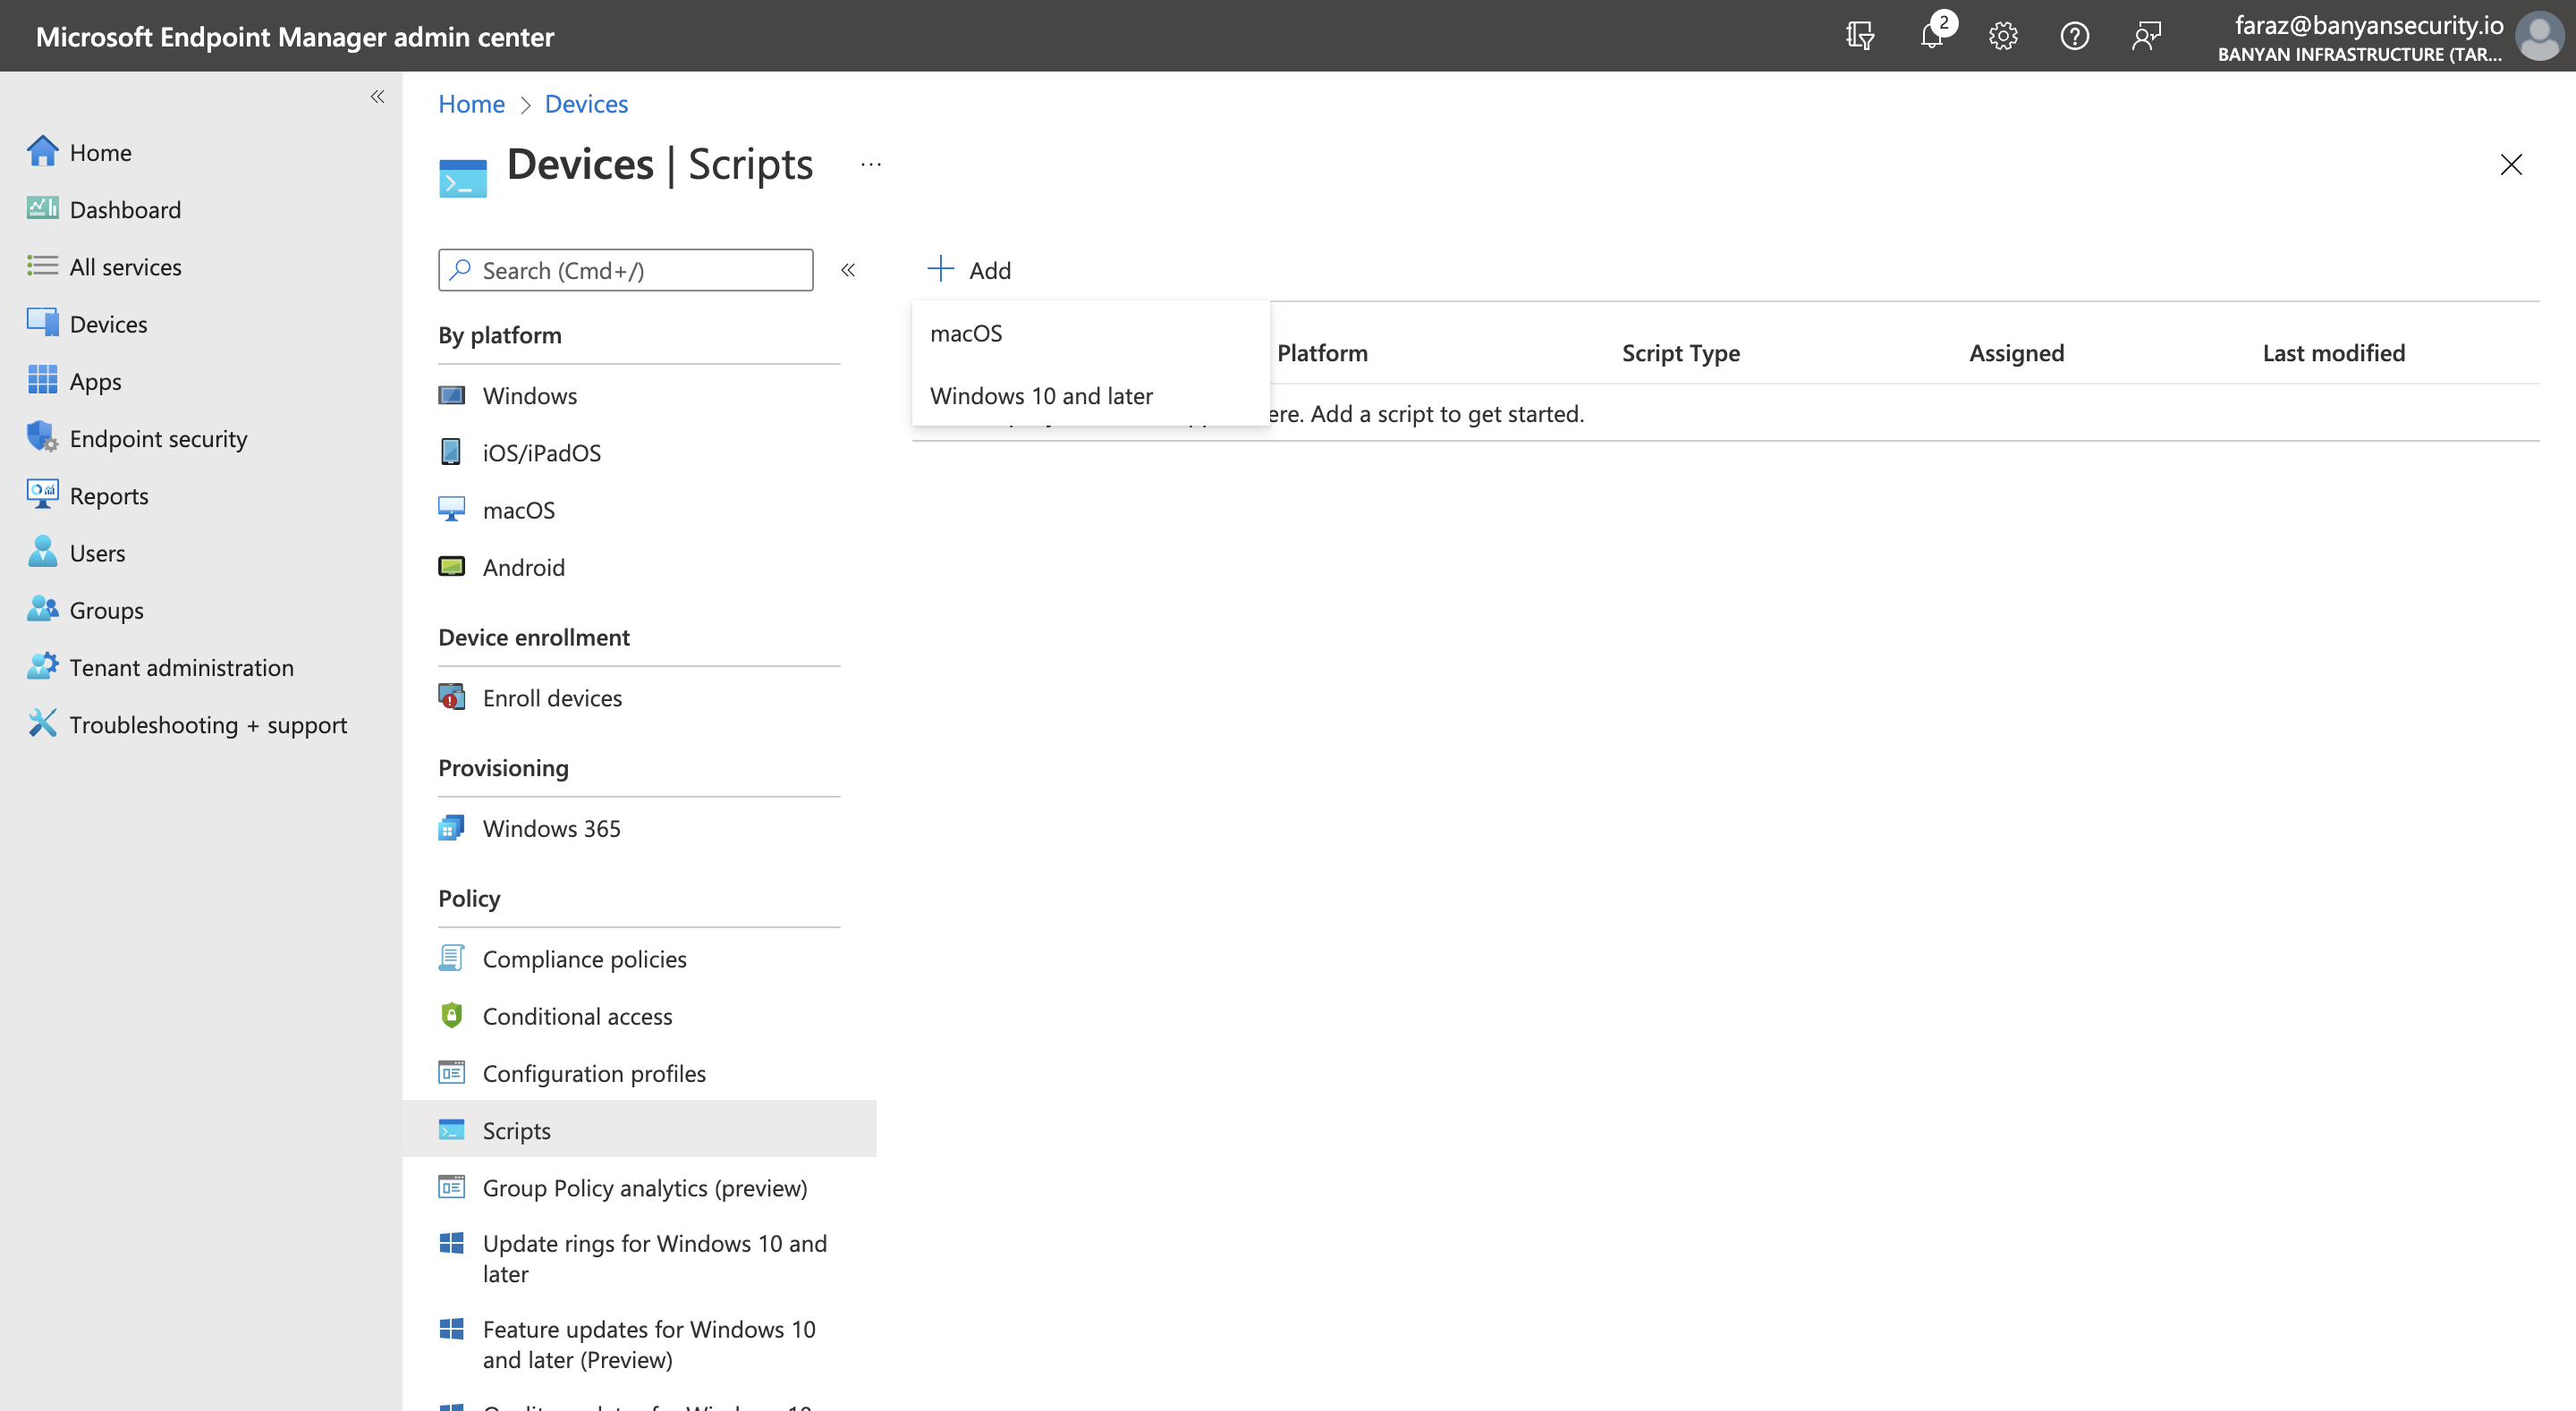Viewport: 2576px width, 1411px height.
Task: Click the Add button
Action: click(x=970, y=270)
